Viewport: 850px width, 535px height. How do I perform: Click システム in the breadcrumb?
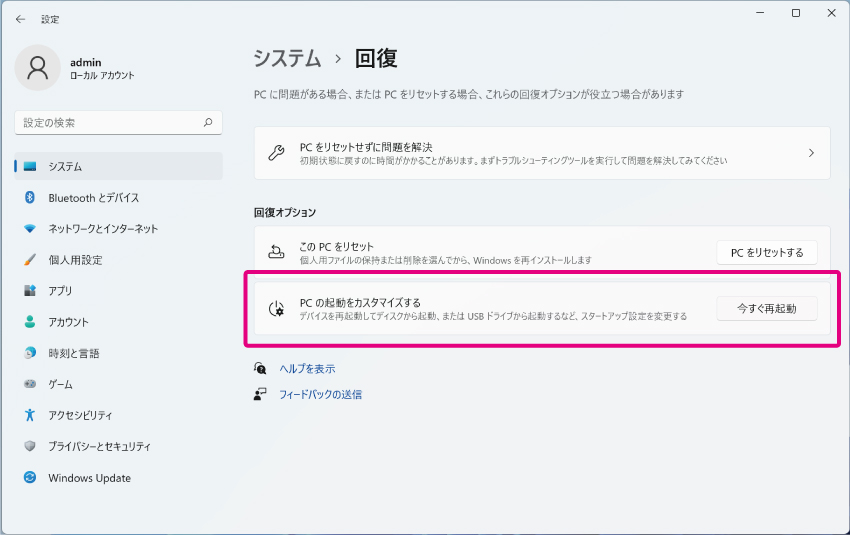click(287, 58)
